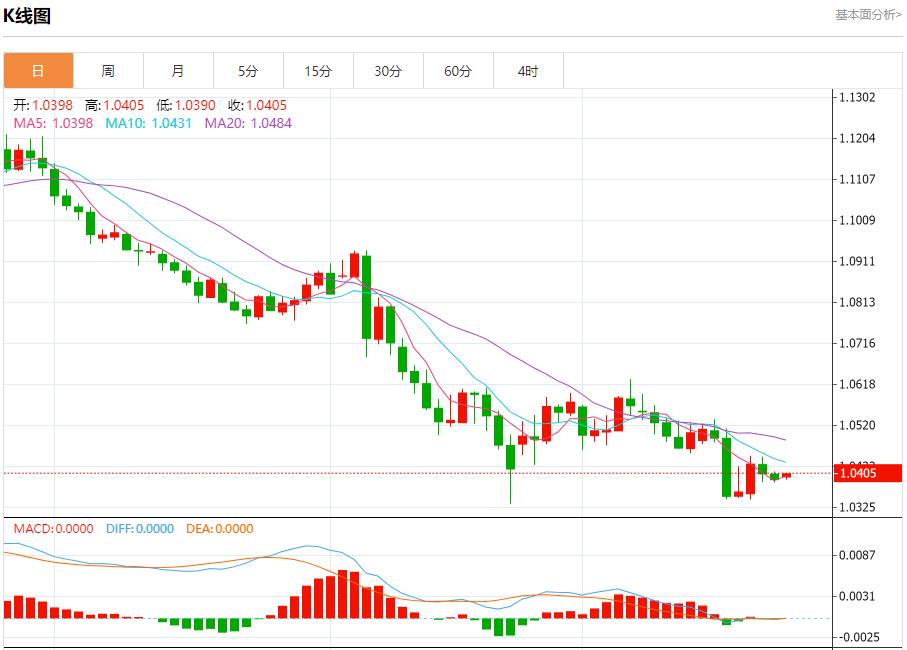Image resolution: width=907 pixels, height=650 pixels.
Task: Click the MA5 indicator label
Action: point(52,123)
